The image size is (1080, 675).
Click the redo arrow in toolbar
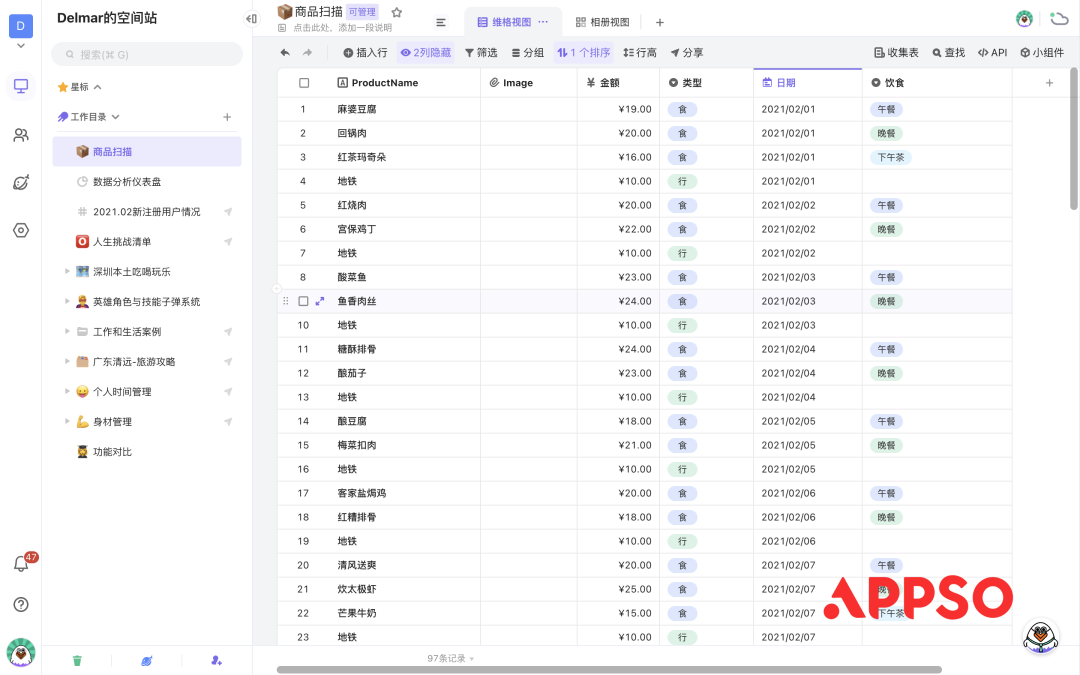coord(307,52)
